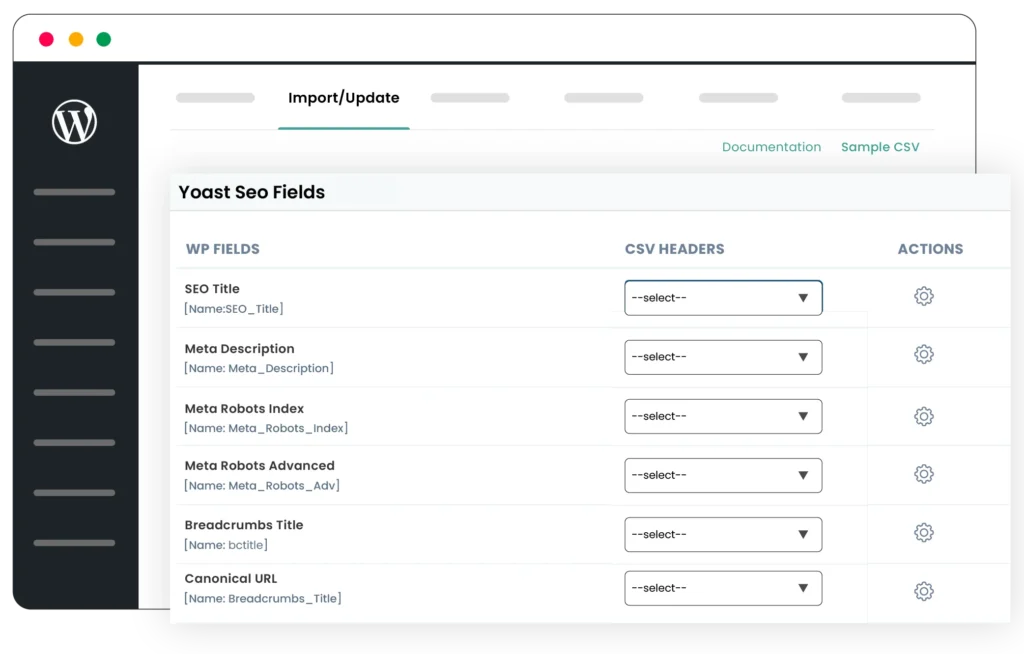
Task: Open settings gear for SEO Title row
Action: [x=923, y=296]
